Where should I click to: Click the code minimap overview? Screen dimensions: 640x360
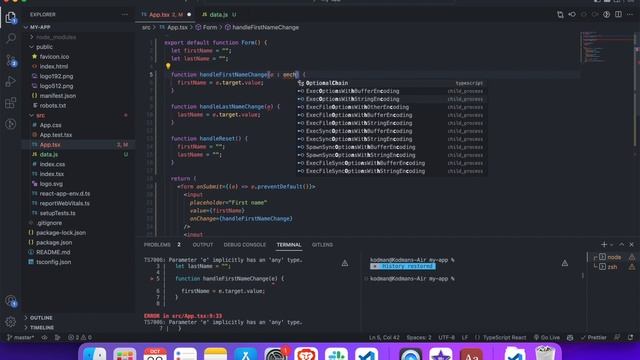point(607,48)
